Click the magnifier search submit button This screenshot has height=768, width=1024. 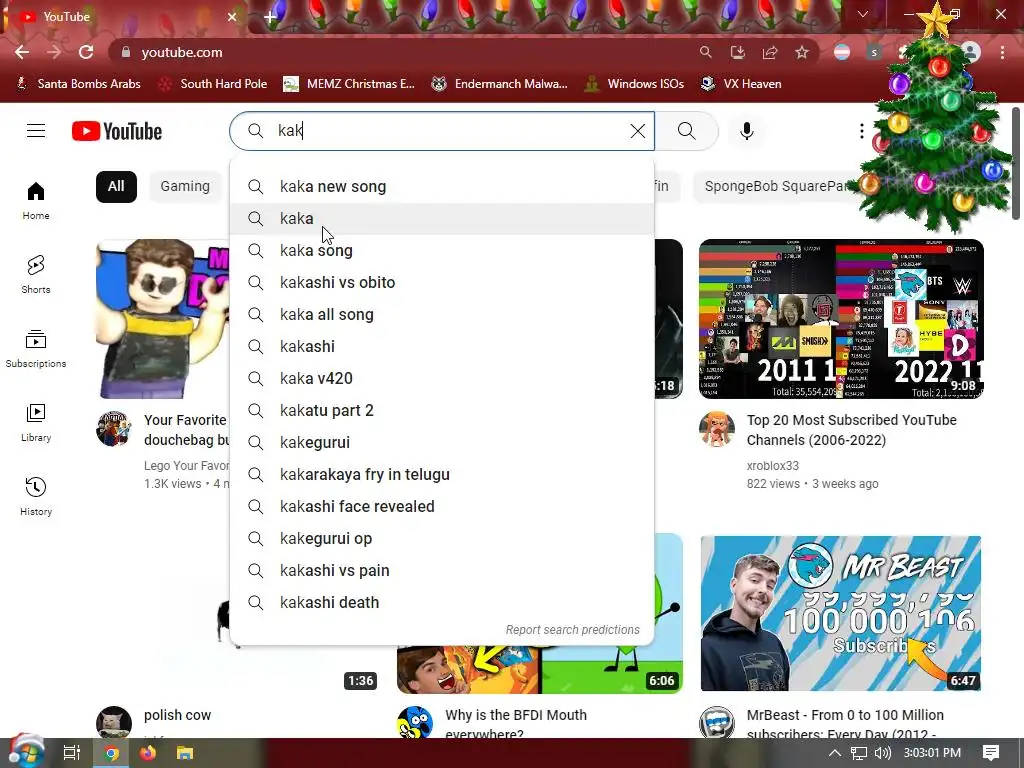coord(686,131)
